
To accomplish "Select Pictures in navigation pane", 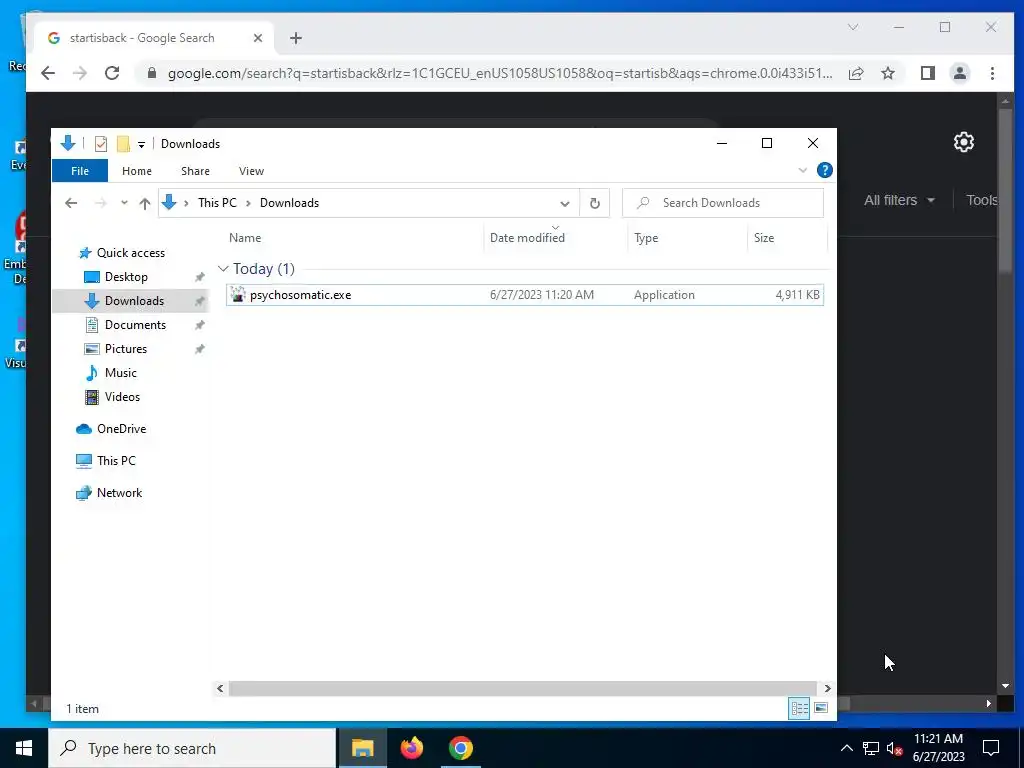I will (x=125, y=349).
